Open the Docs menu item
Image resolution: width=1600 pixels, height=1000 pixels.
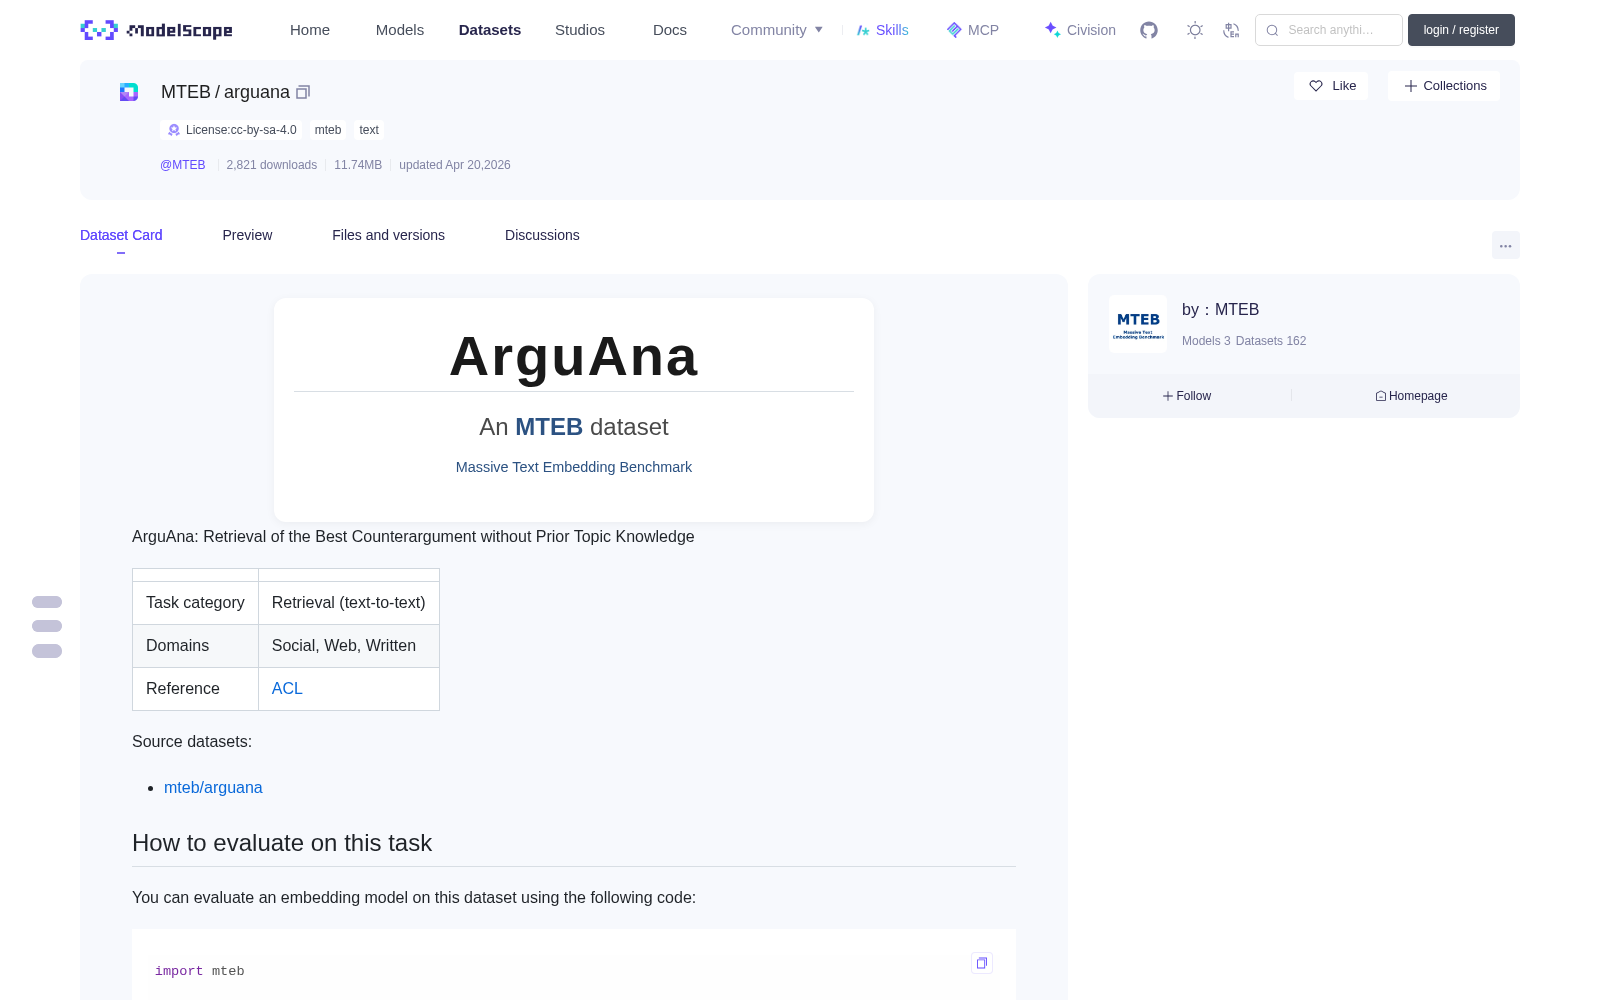670,30
